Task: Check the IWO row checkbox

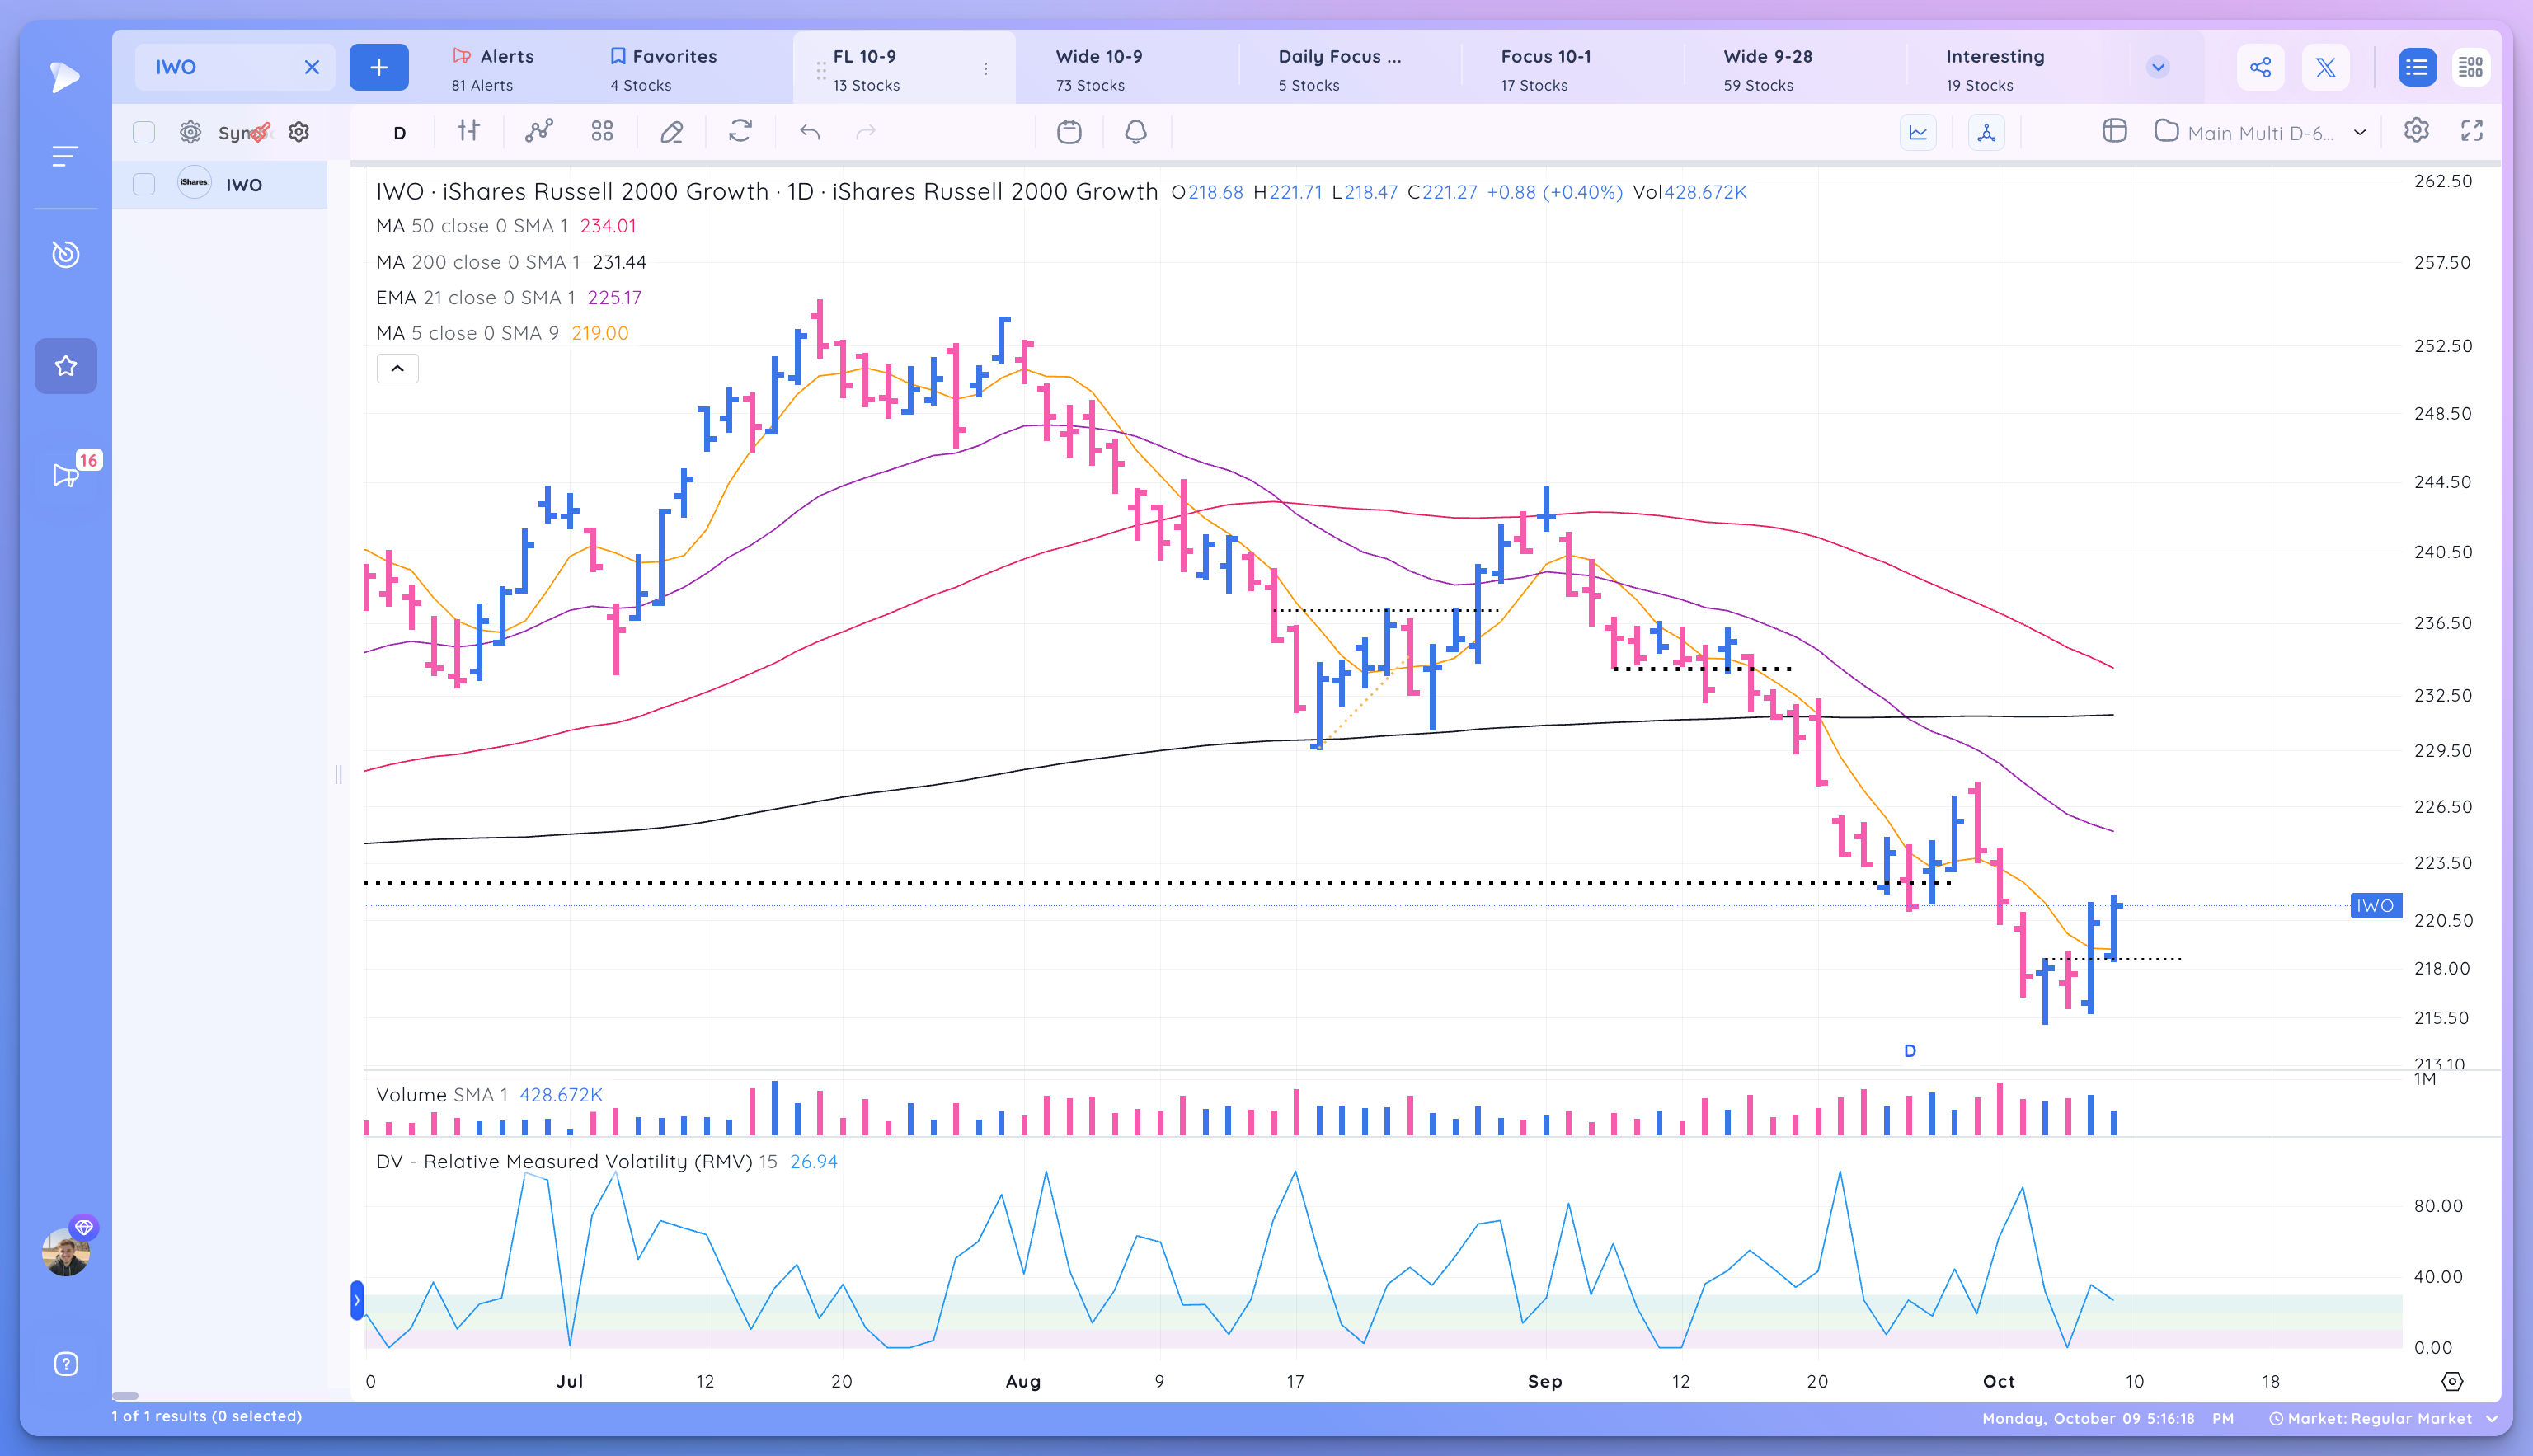Action: (x=144, y=184)
